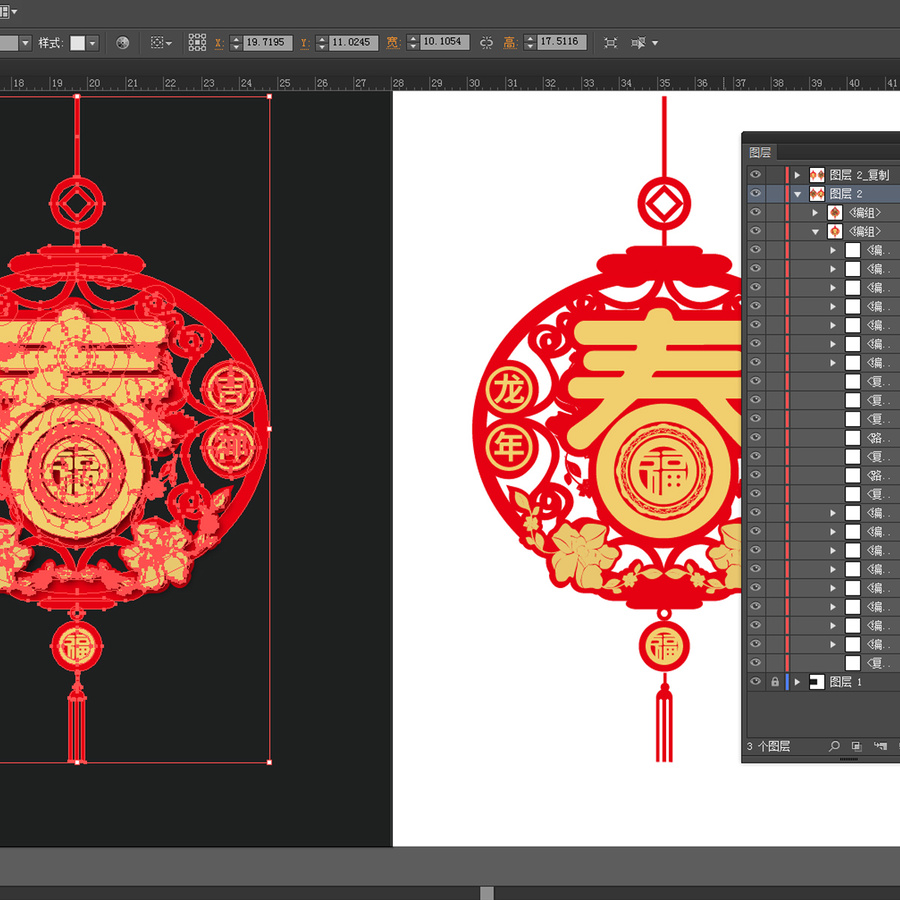900x900 pixels.
Task: Click the Y coordinate label link
Action: tap(305, 43)
